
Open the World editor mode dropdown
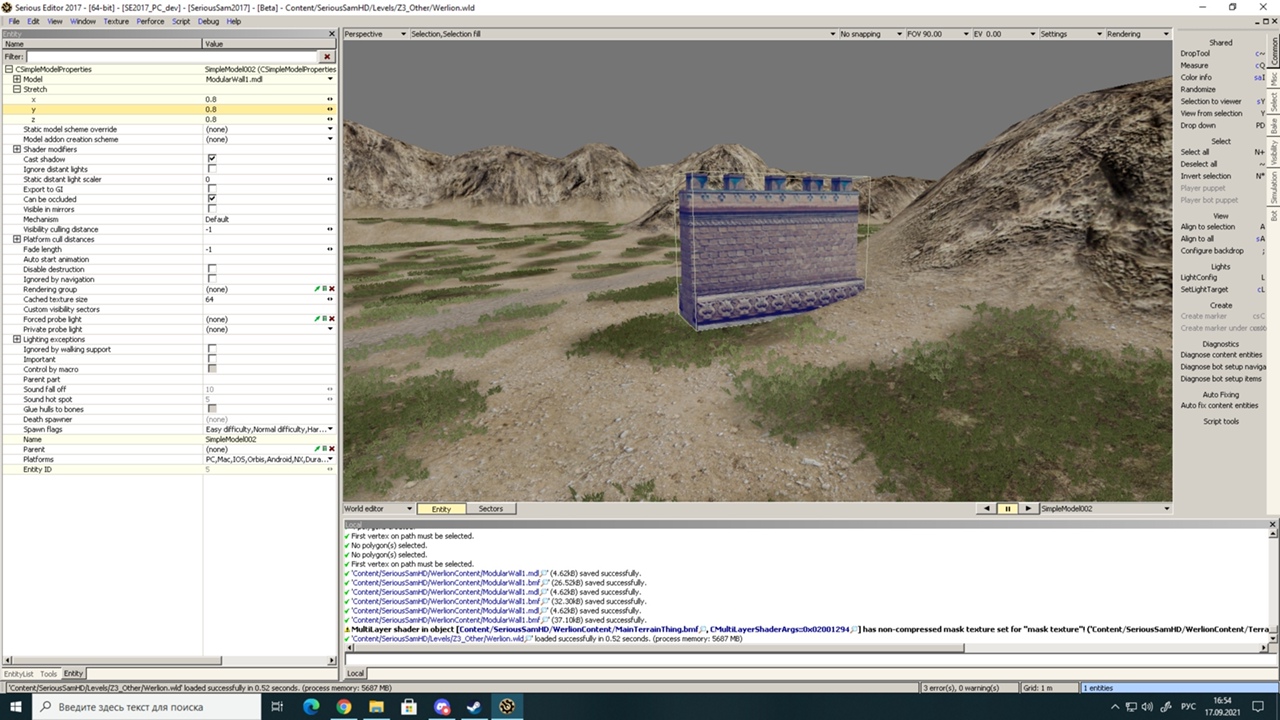coord(378,509)
